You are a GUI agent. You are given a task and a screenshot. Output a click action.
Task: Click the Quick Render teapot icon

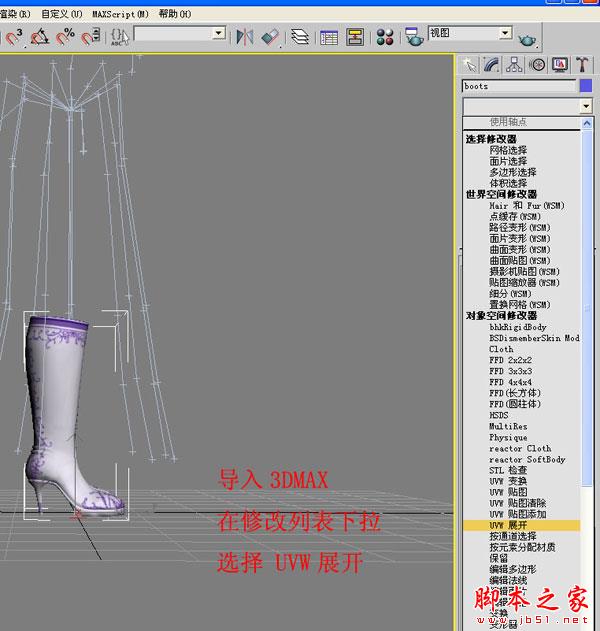click(x=527, y=40)
